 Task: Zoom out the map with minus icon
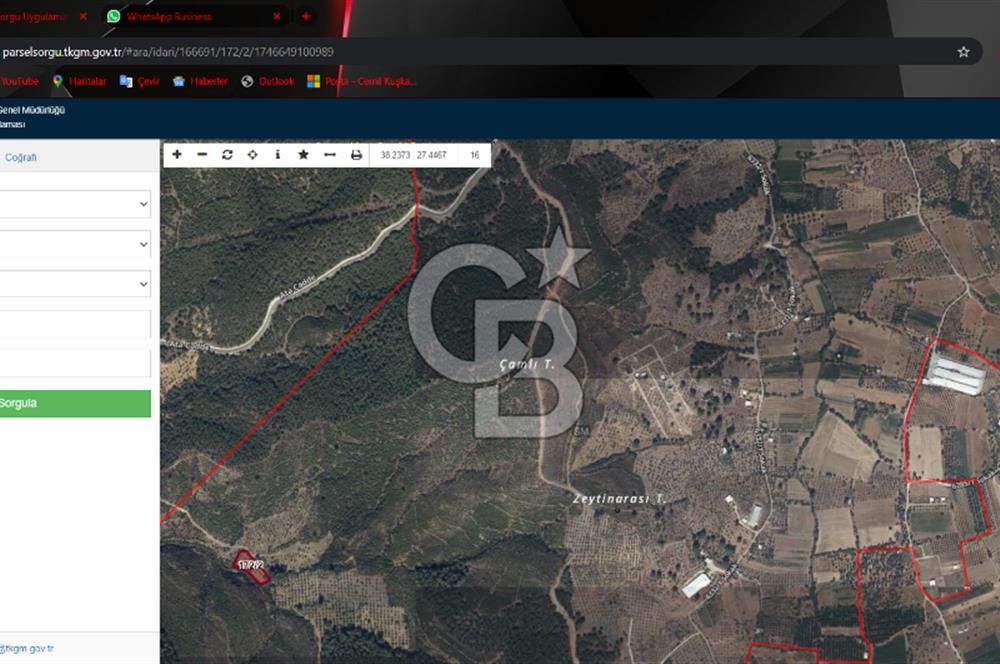[202, 154]
